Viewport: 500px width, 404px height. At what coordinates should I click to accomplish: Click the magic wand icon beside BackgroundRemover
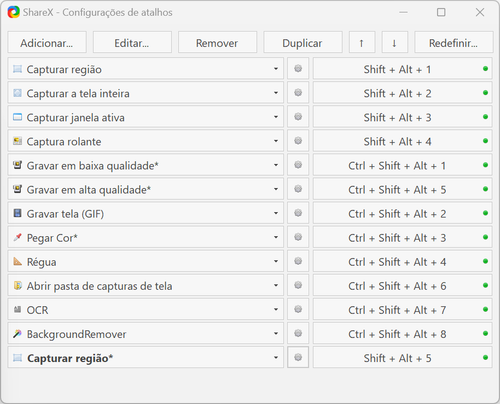coord(17,333)
